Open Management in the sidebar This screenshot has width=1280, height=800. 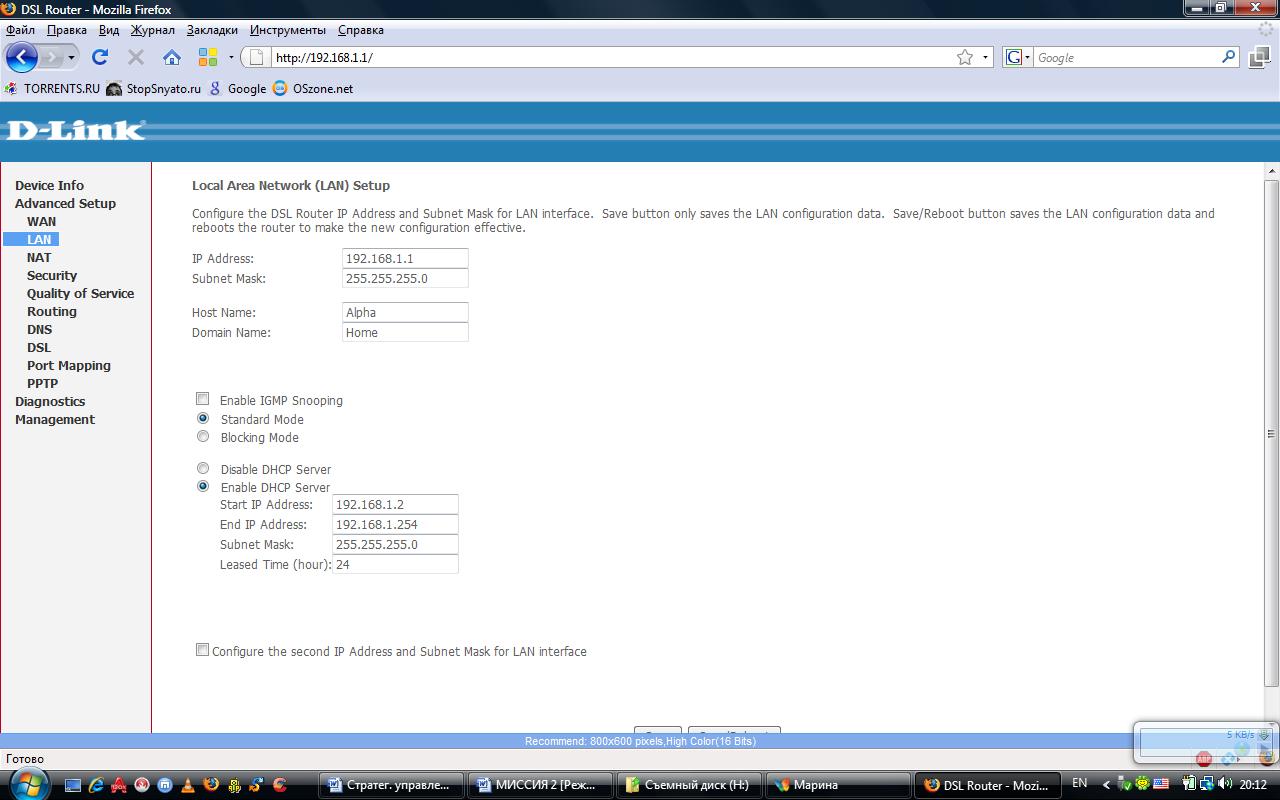coord(55,419)
